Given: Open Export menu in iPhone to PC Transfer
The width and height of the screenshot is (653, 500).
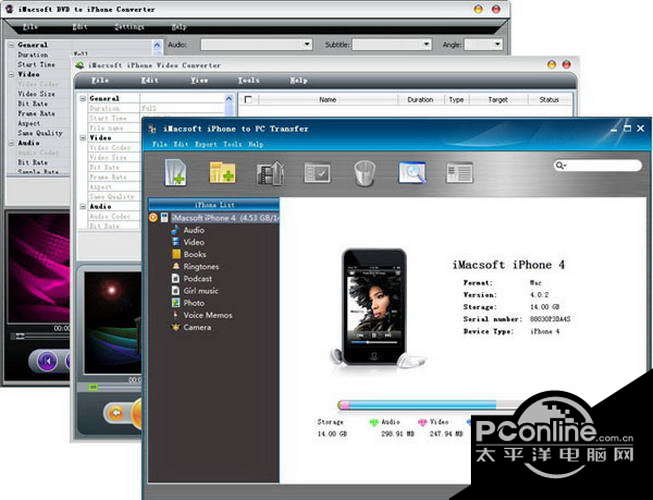Looking at the screenshot, I should point(206,144).
